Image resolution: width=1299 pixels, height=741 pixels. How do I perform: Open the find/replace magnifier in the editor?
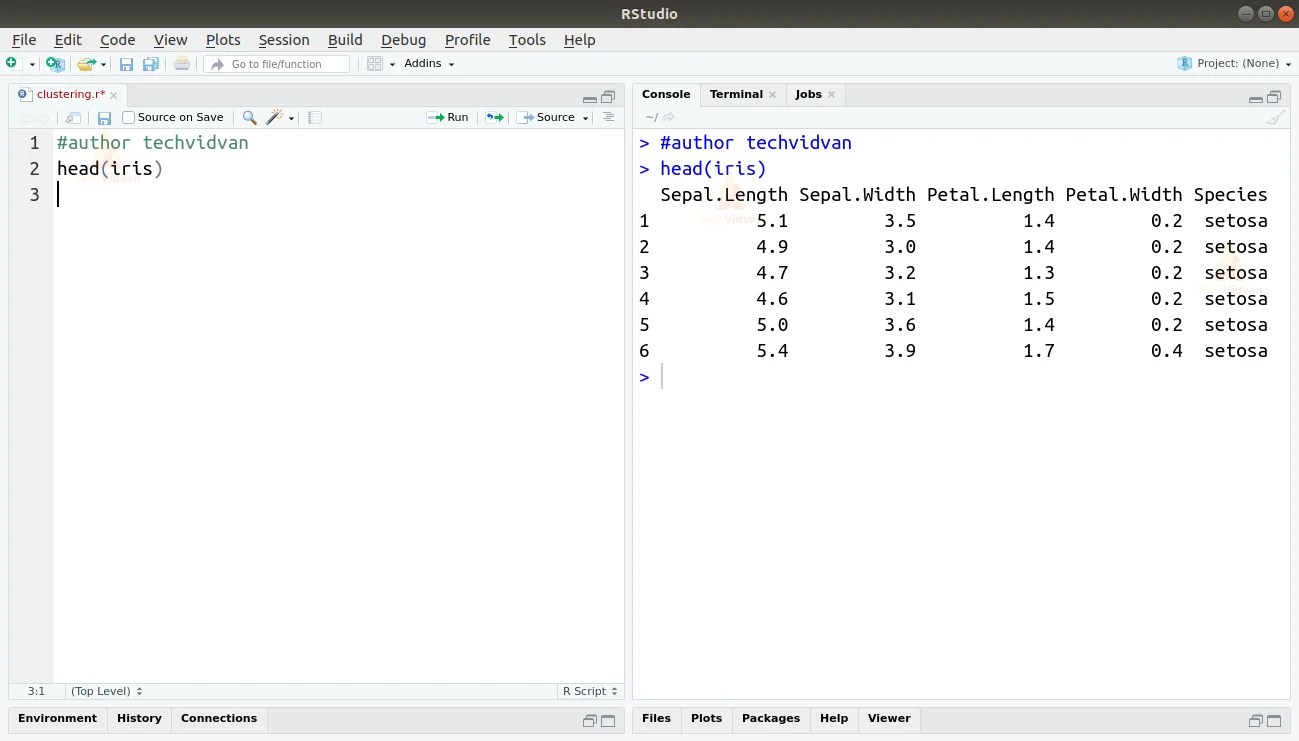[249, 117]
